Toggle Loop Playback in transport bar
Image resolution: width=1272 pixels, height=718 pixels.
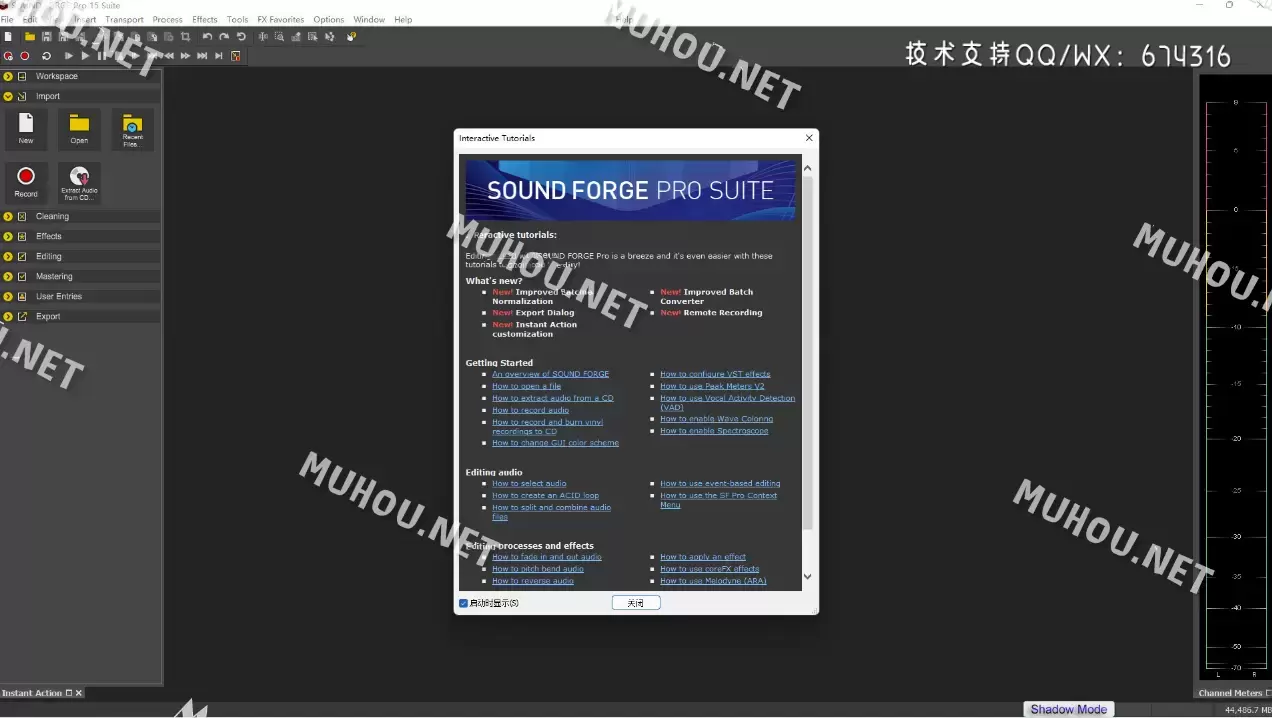click(46, 56)
